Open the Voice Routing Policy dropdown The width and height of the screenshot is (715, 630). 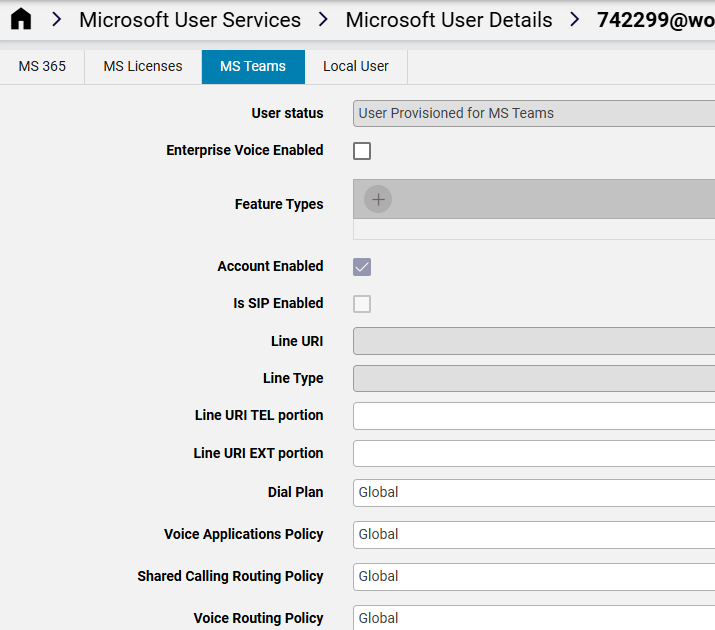534,618
